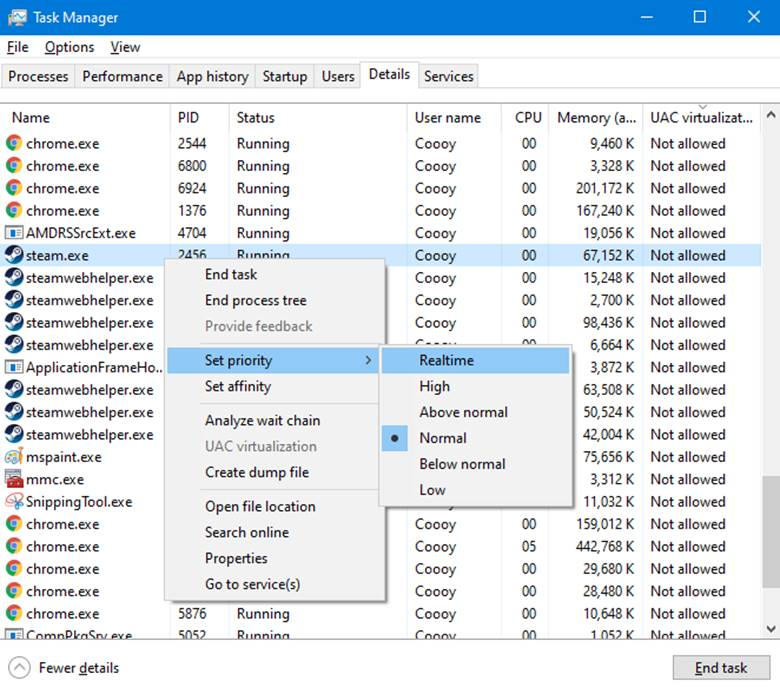The width and height of the screenshot is (780, 694).
Task: Click the End task button at bottom
Action: tap(721, 668)
